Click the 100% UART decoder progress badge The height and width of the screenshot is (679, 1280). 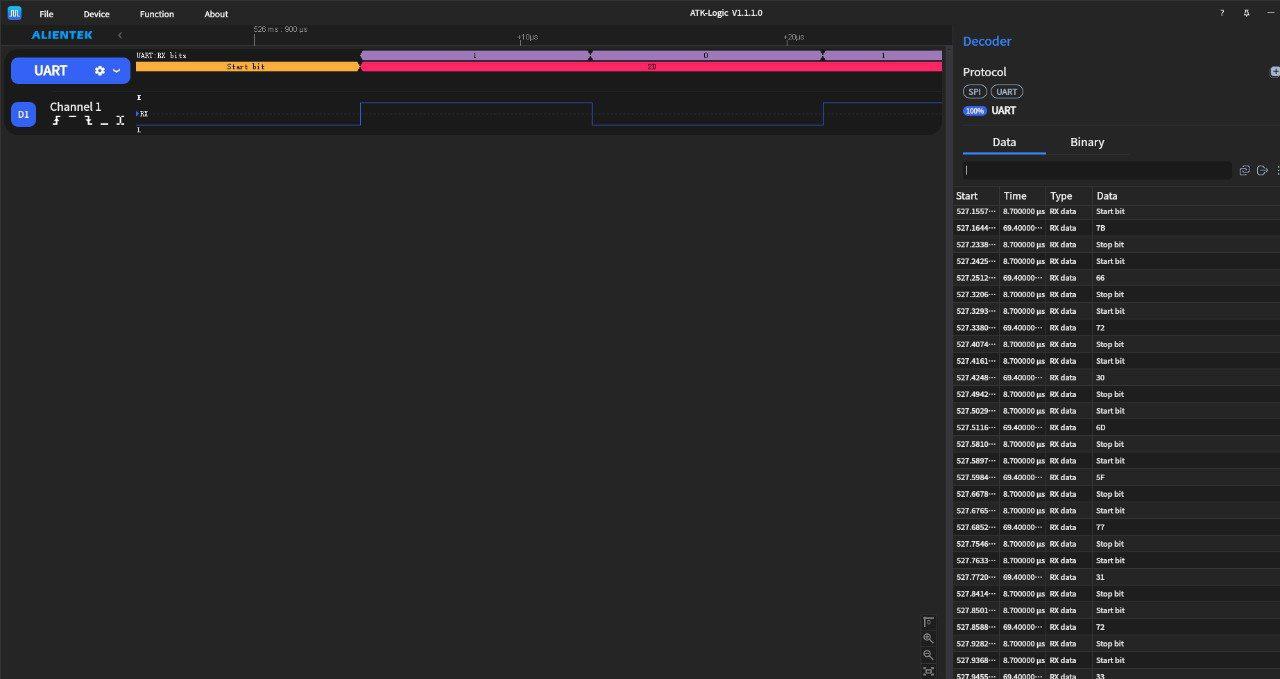(975, 111)
